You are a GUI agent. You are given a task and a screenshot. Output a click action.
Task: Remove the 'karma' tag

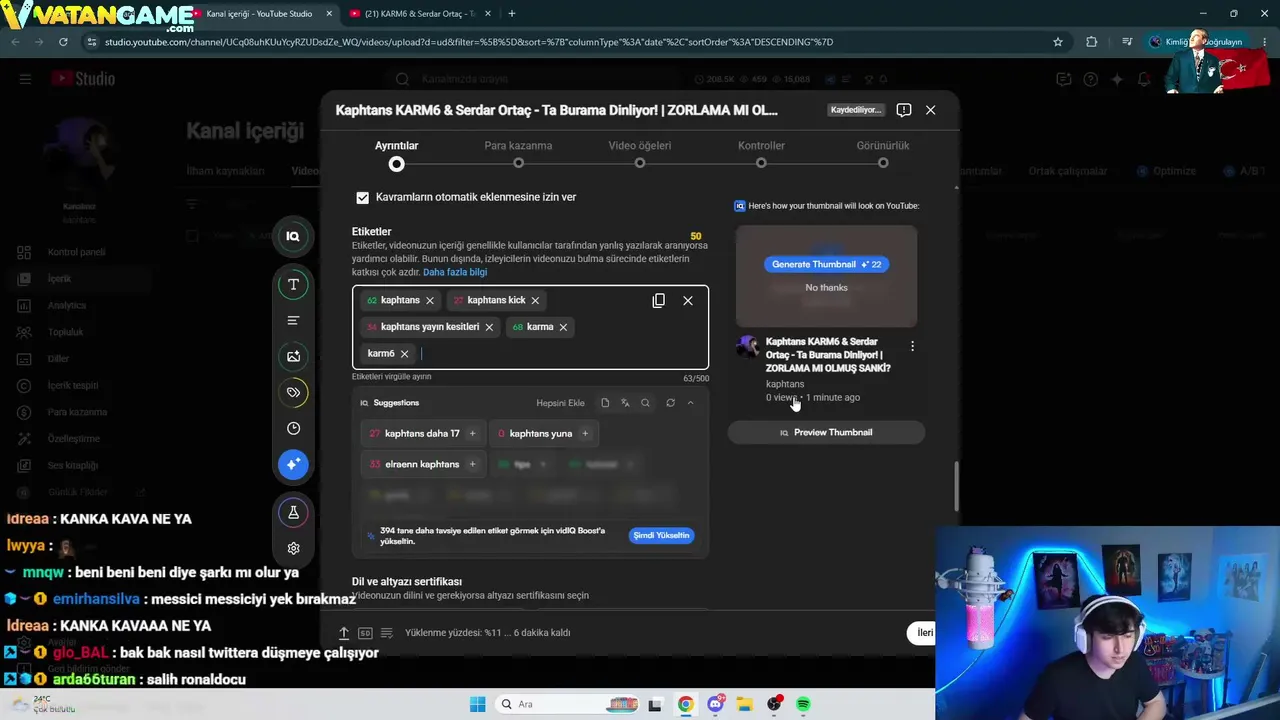point(563,327)
